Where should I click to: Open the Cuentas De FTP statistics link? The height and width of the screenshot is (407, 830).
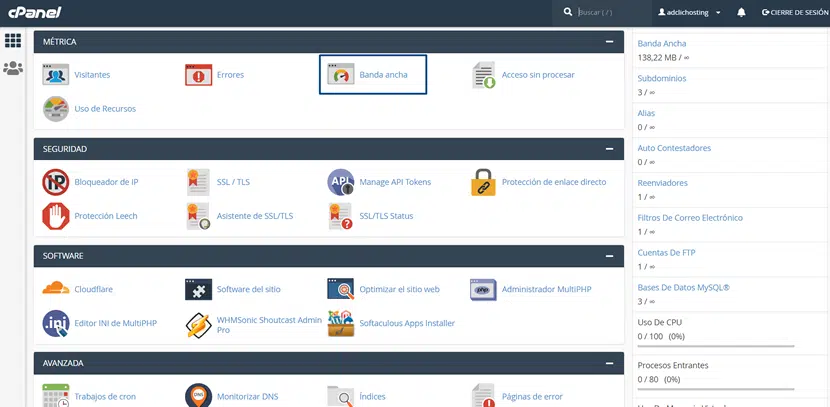(666, 252)
